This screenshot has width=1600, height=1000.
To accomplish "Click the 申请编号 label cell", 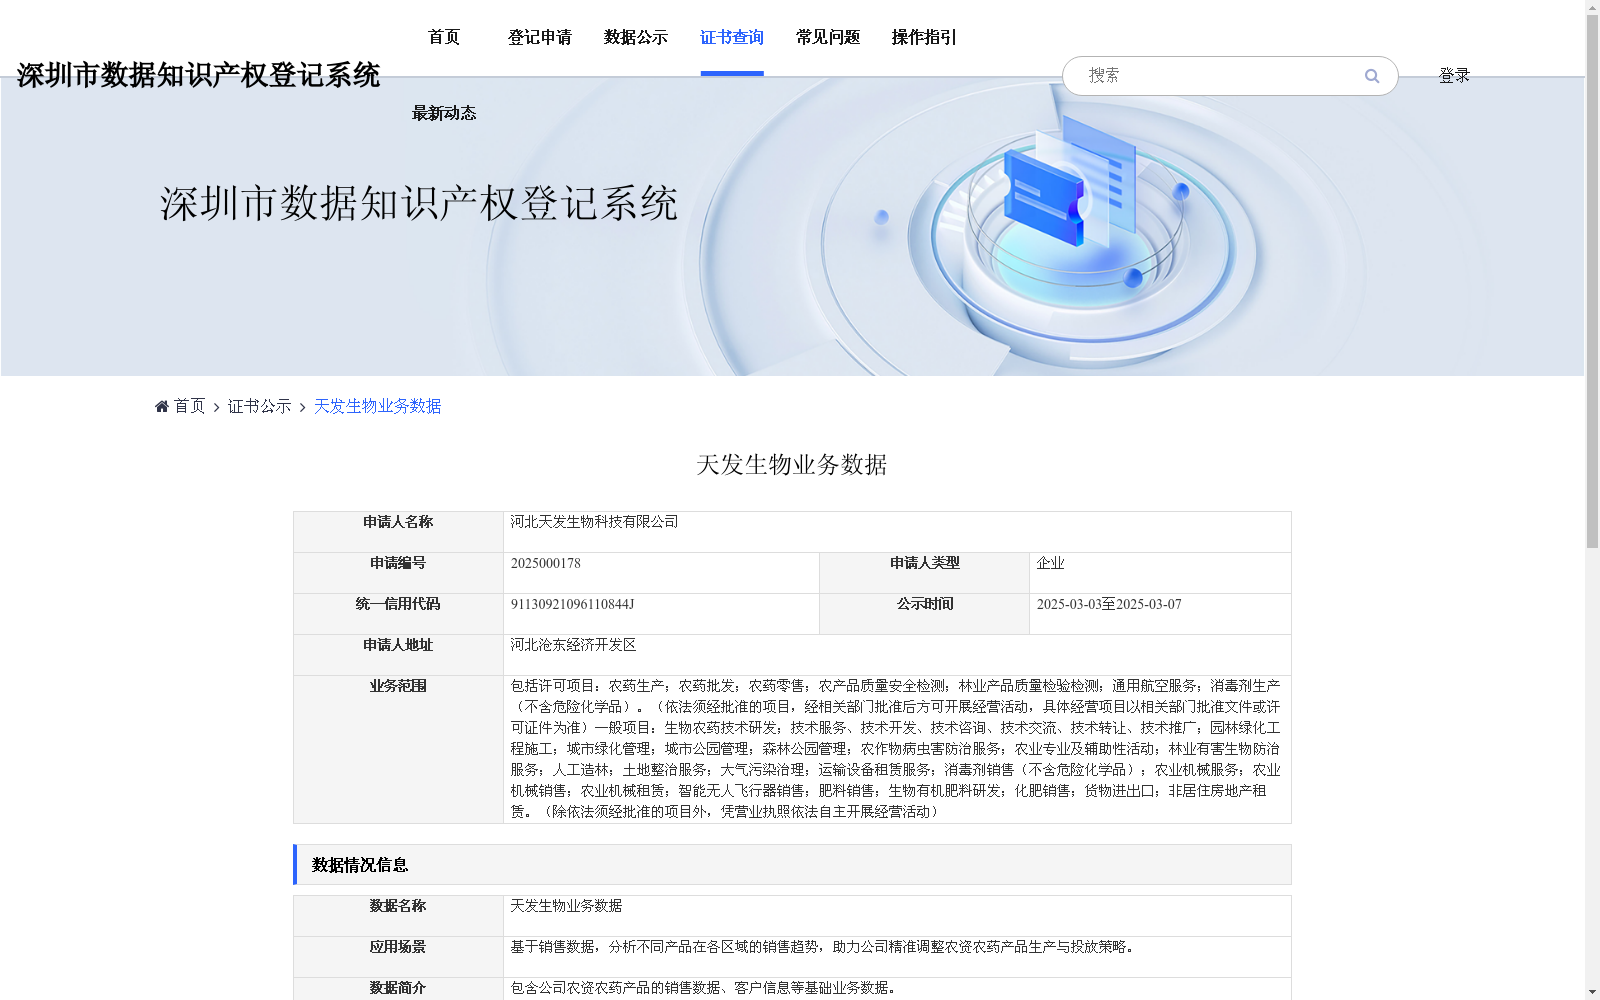I will [398, 573].
